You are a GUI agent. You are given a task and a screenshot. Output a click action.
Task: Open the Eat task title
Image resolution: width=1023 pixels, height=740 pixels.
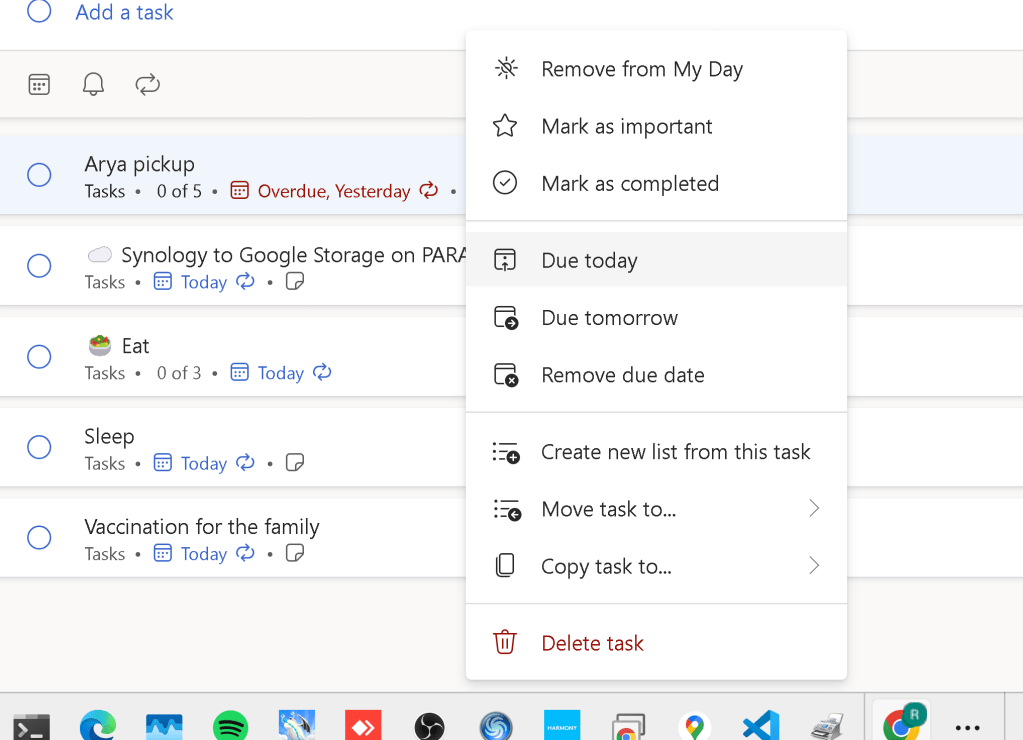136,346
